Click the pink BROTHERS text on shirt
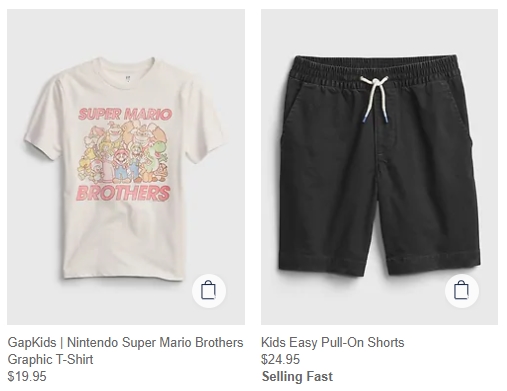The image size is (507, 391). pos(123,193)
